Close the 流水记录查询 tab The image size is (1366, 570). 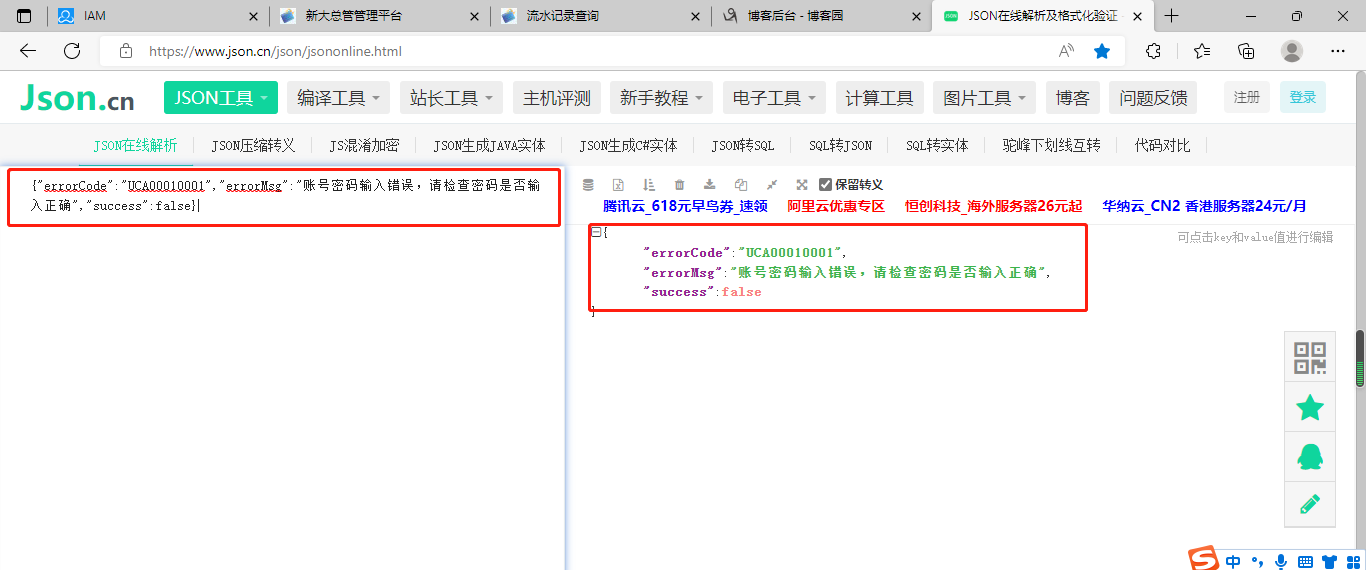pyautogui.click(x=695, y=16)
